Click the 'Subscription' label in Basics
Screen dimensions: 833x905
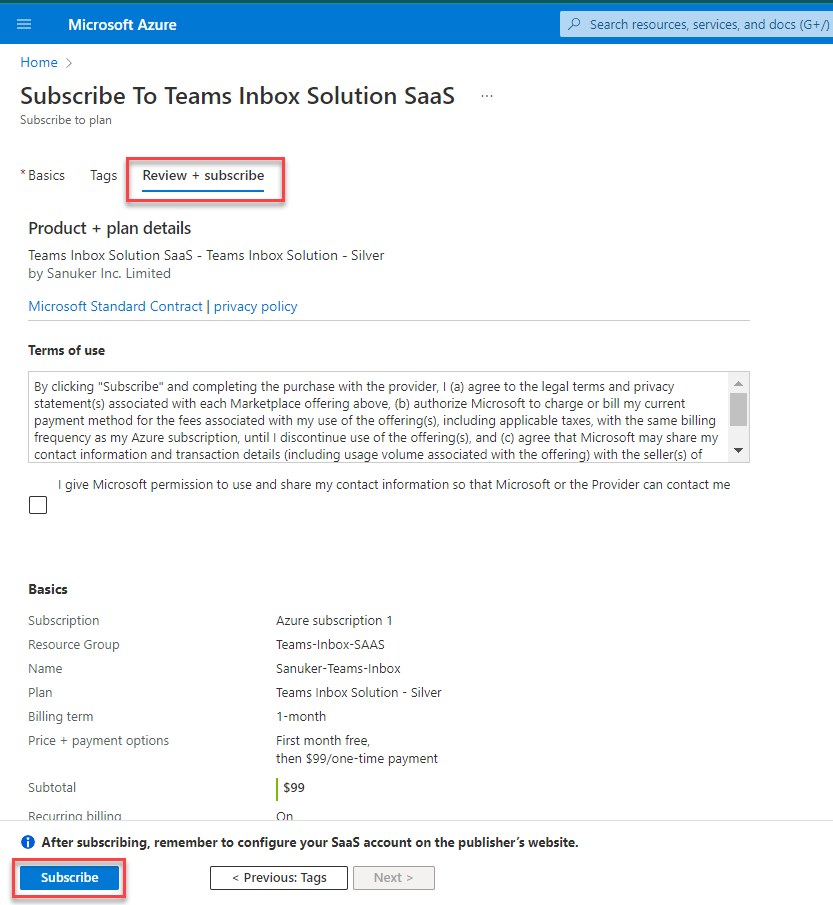pos(63,620)
